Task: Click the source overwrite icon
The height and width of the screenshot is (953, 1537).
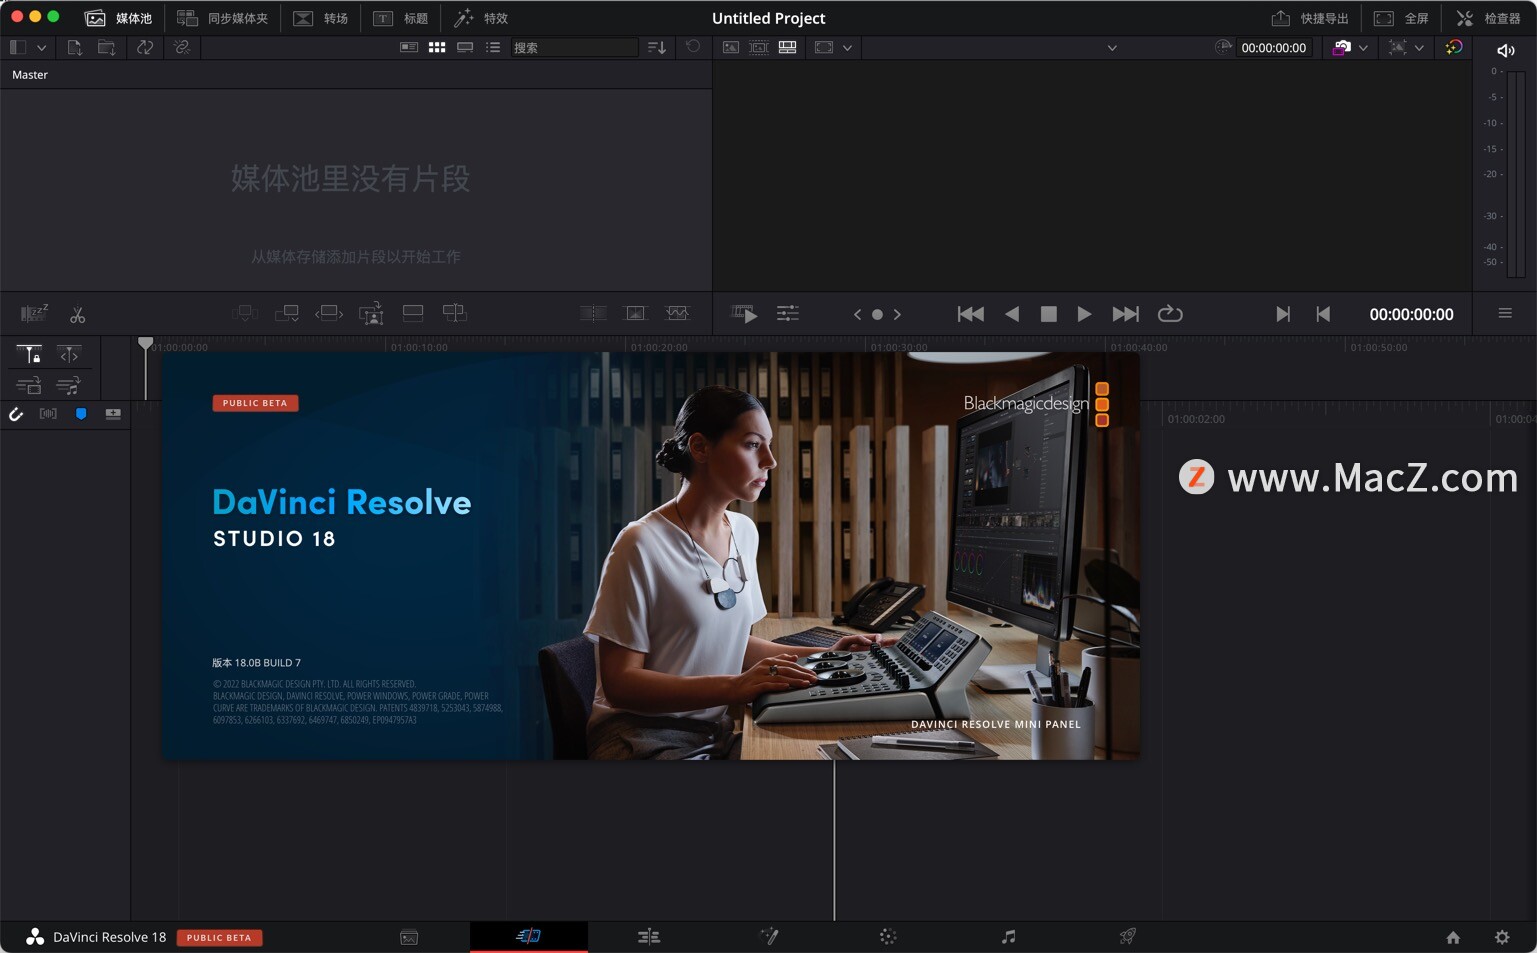Action: click(x=455, y=314)
